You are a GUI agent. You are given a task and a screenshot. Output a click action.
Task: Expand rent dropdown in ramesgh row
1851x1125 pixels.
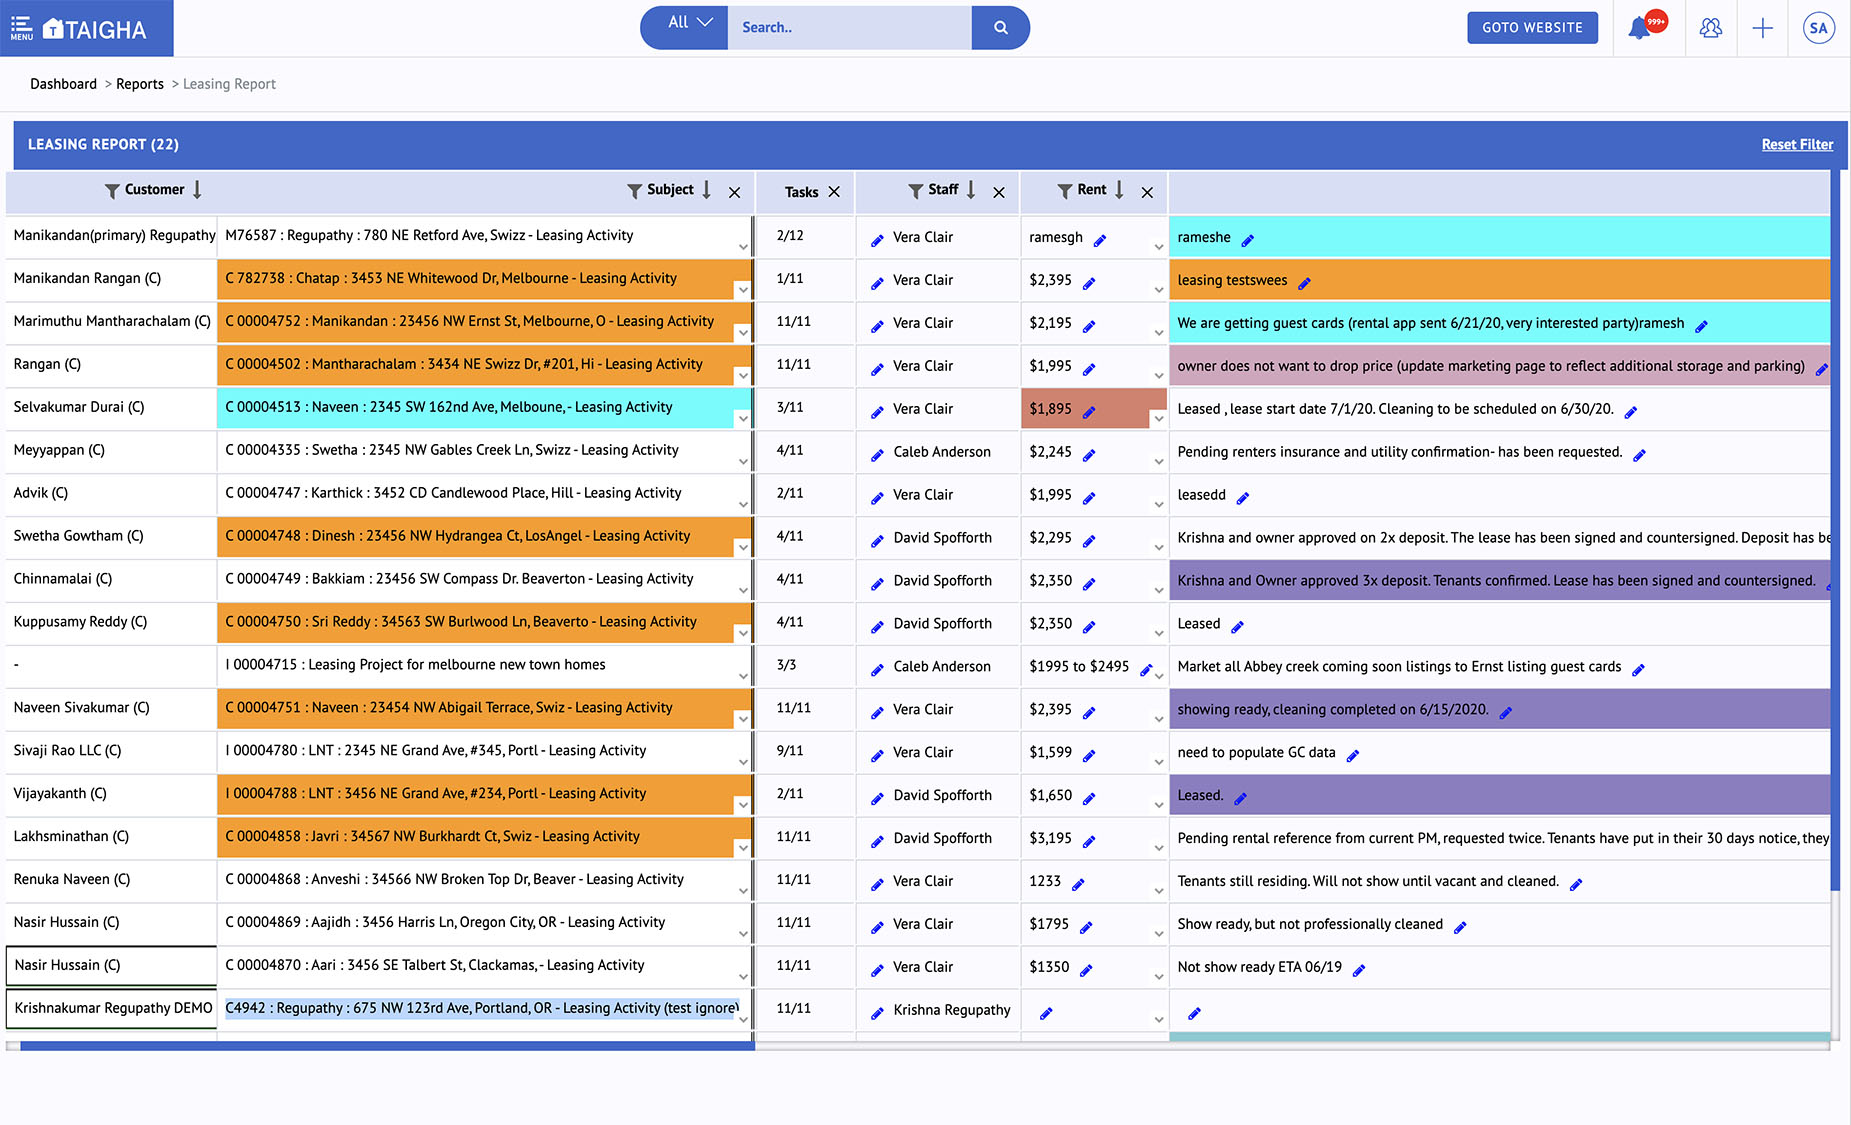1159,247
